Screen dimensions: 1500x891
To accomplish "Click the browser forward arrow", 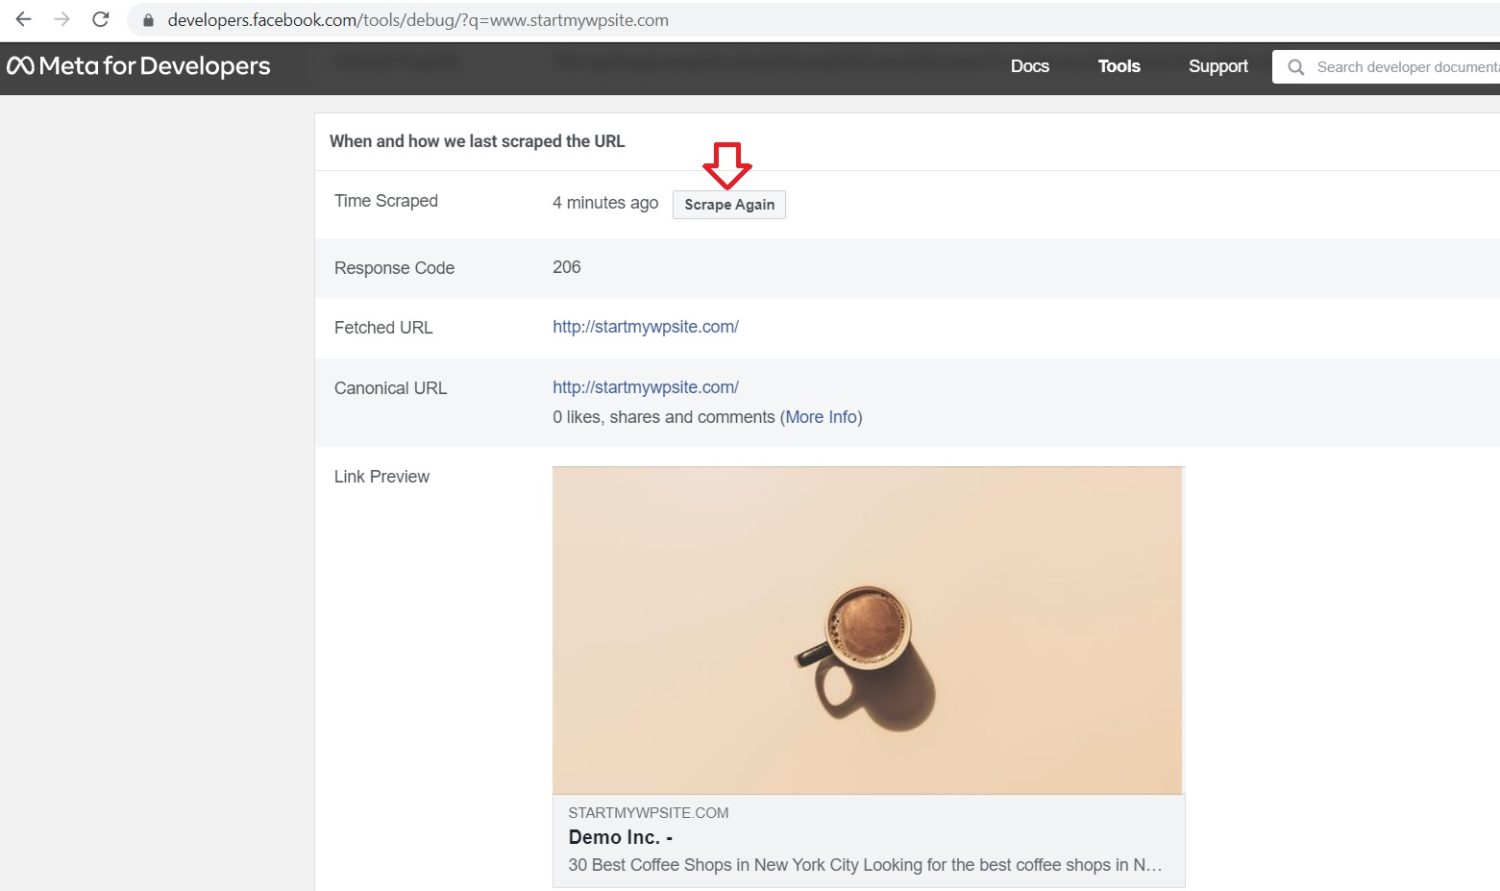I will [x=60, y=19].
